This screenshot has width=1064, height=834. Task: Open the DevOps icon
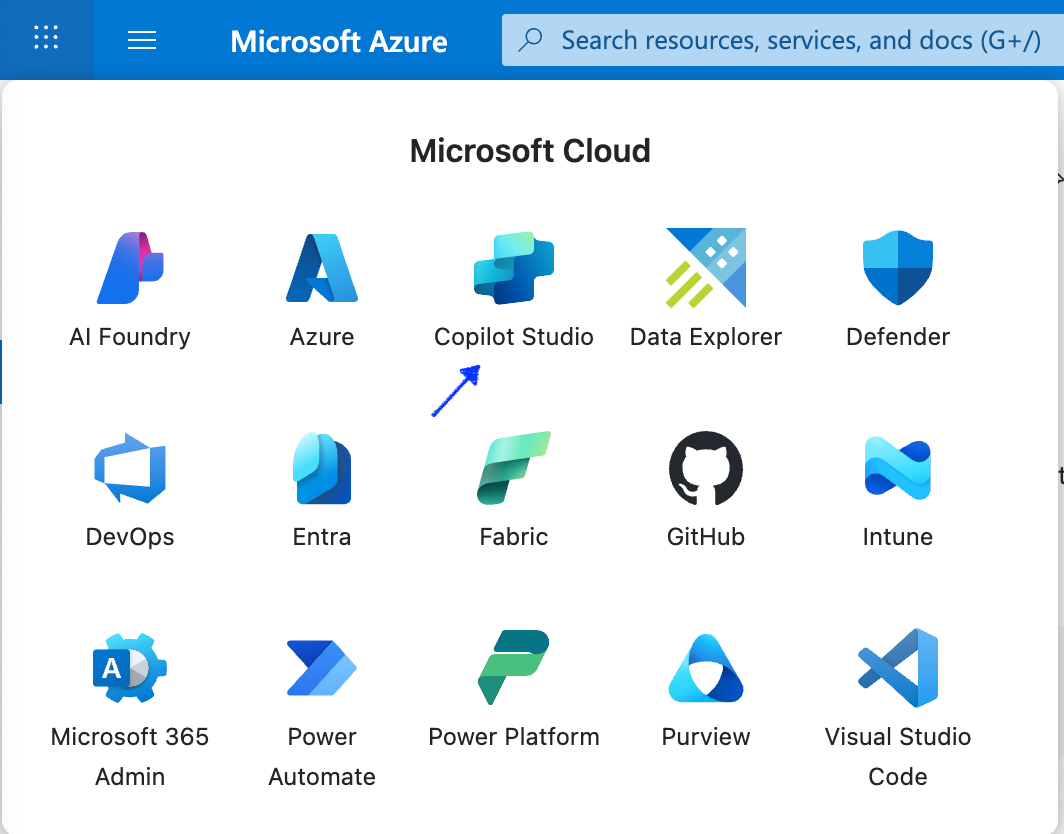tap(130, 468)
